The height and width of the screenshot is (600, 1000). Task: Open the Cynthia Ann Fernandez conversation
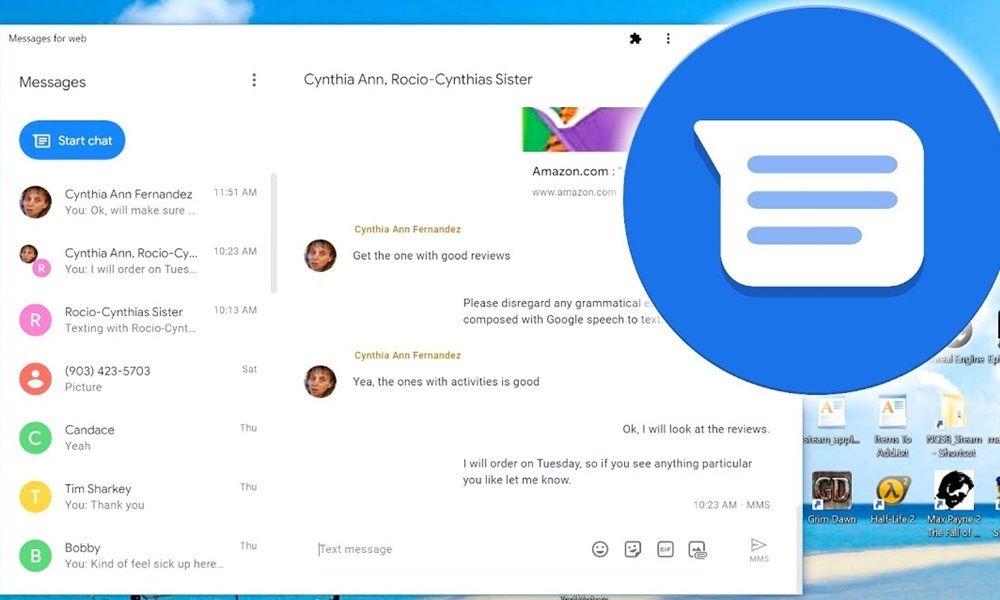[x=138, y=201]
